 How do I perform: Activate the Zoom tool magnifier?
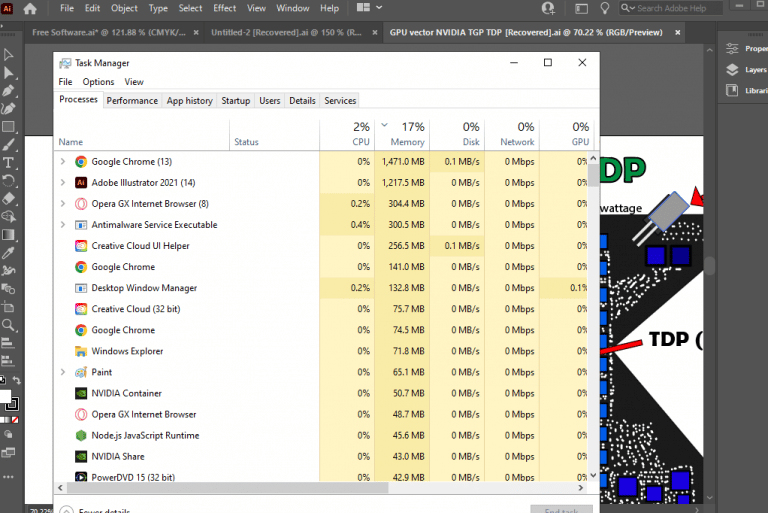click(x=8, y=325)
